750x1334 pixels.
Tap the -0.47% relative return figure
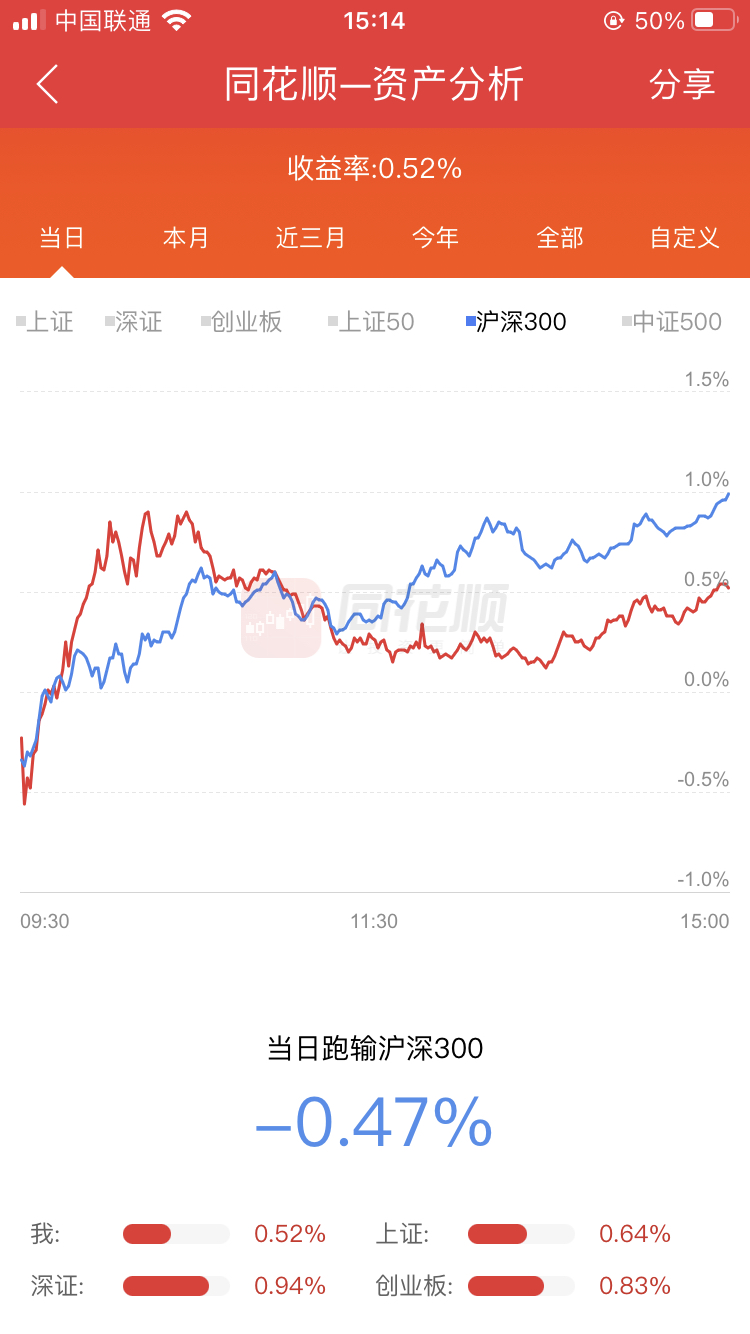(374, 1122)
